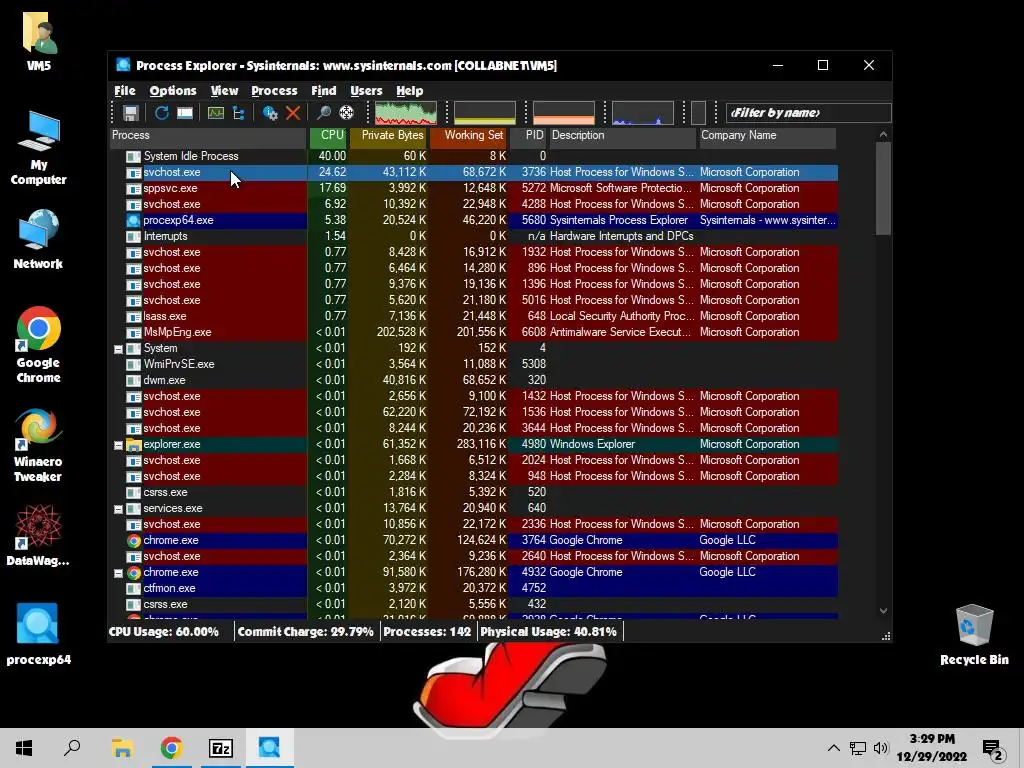The image size is (1024, 768).
Task: Collapse the services.exe tree node
Action: point(118,509)
